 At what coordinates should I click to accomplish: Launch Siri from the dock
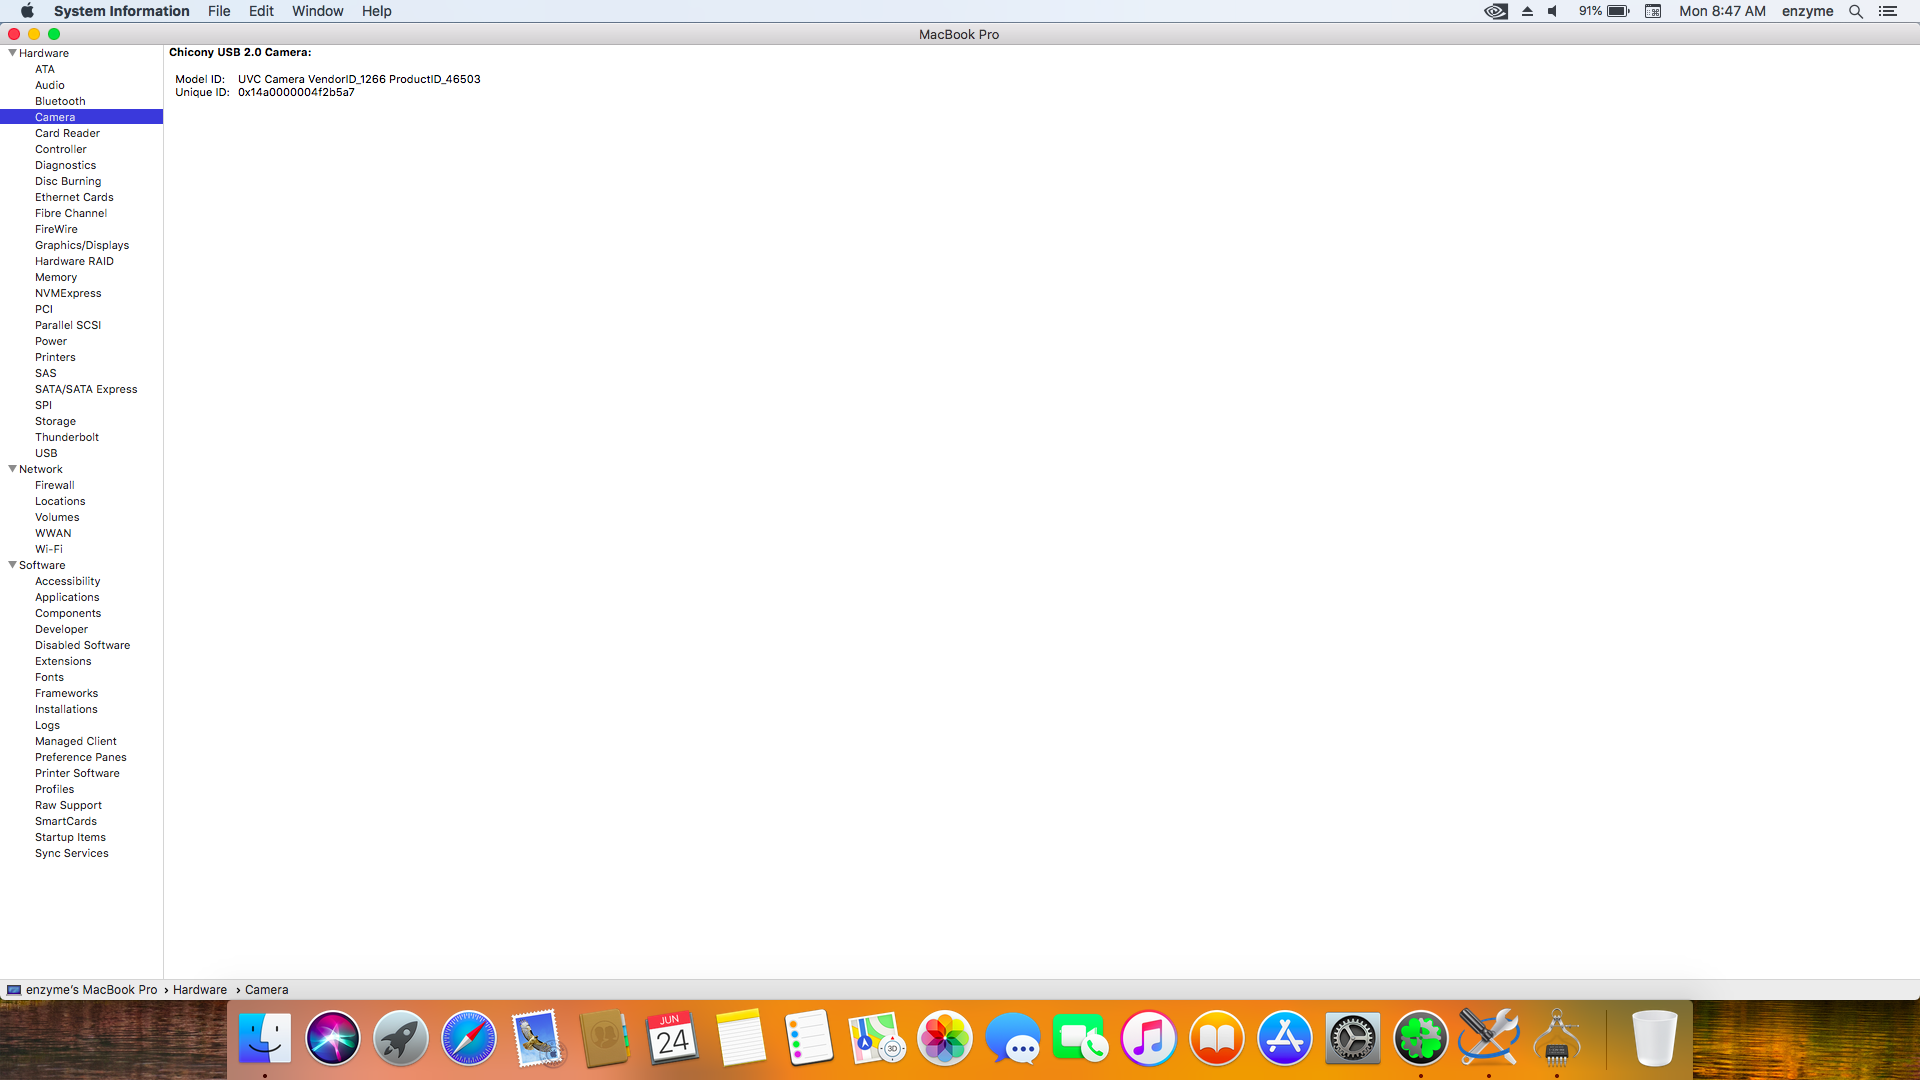pos(332,1039)
